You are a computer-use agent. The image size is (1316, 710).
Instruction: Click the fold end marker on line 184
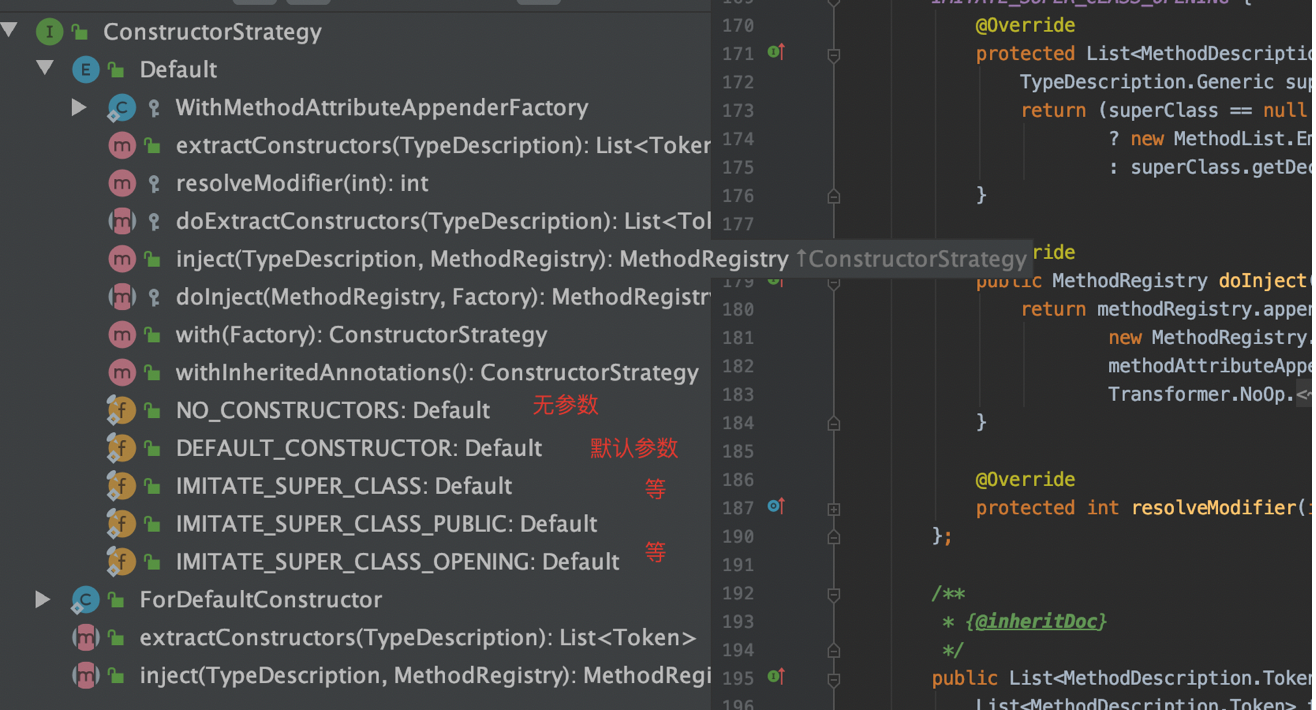[833, 424]
